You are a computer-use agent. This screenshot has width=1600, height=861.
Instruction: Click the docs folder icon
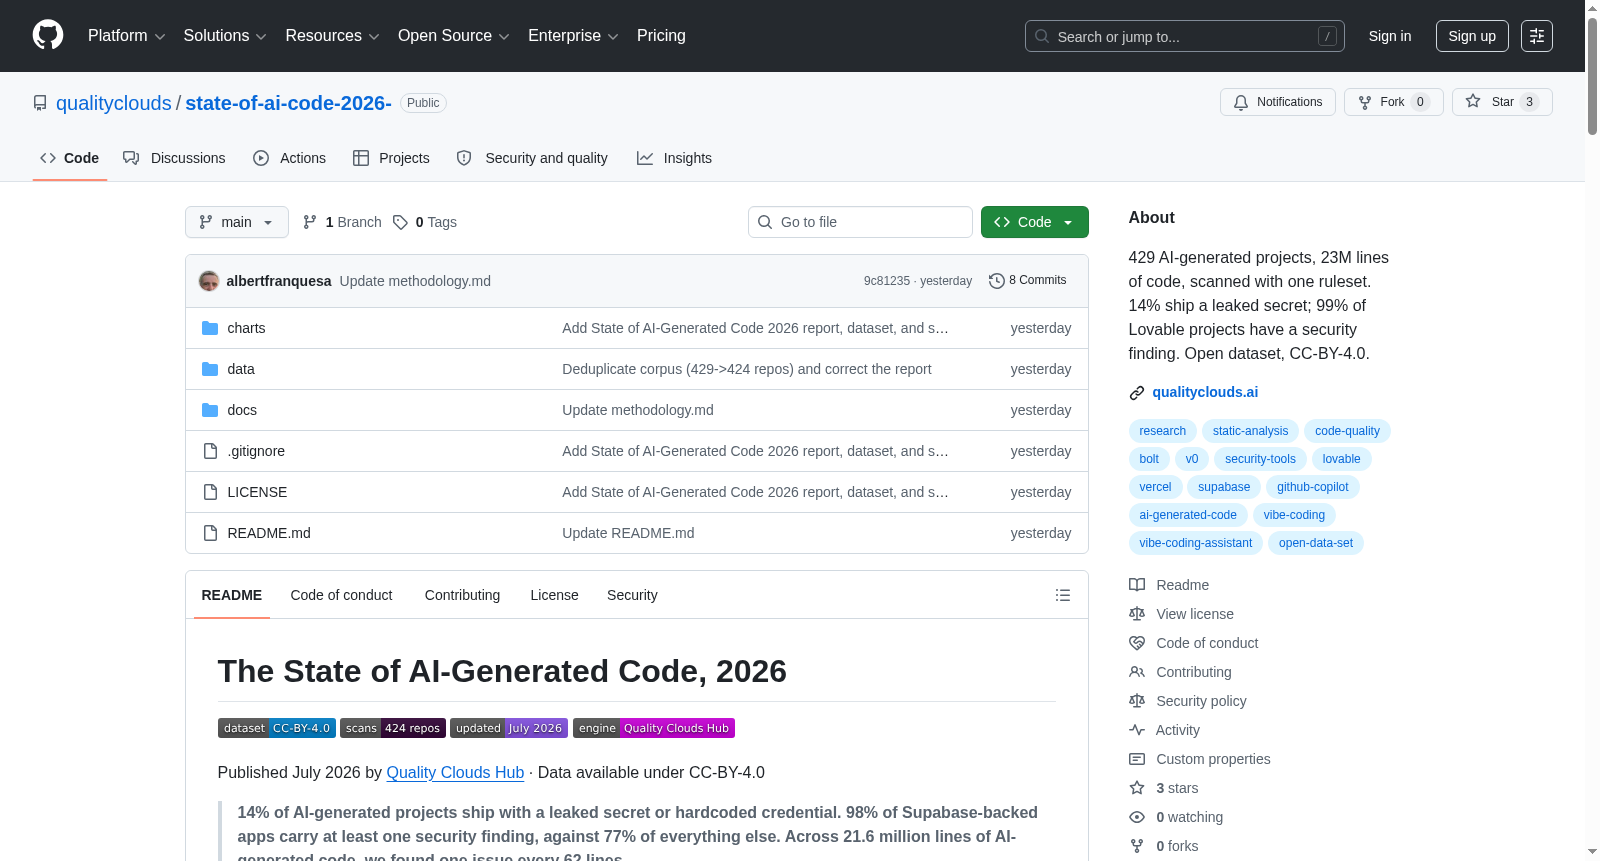[x=210, y=410]
